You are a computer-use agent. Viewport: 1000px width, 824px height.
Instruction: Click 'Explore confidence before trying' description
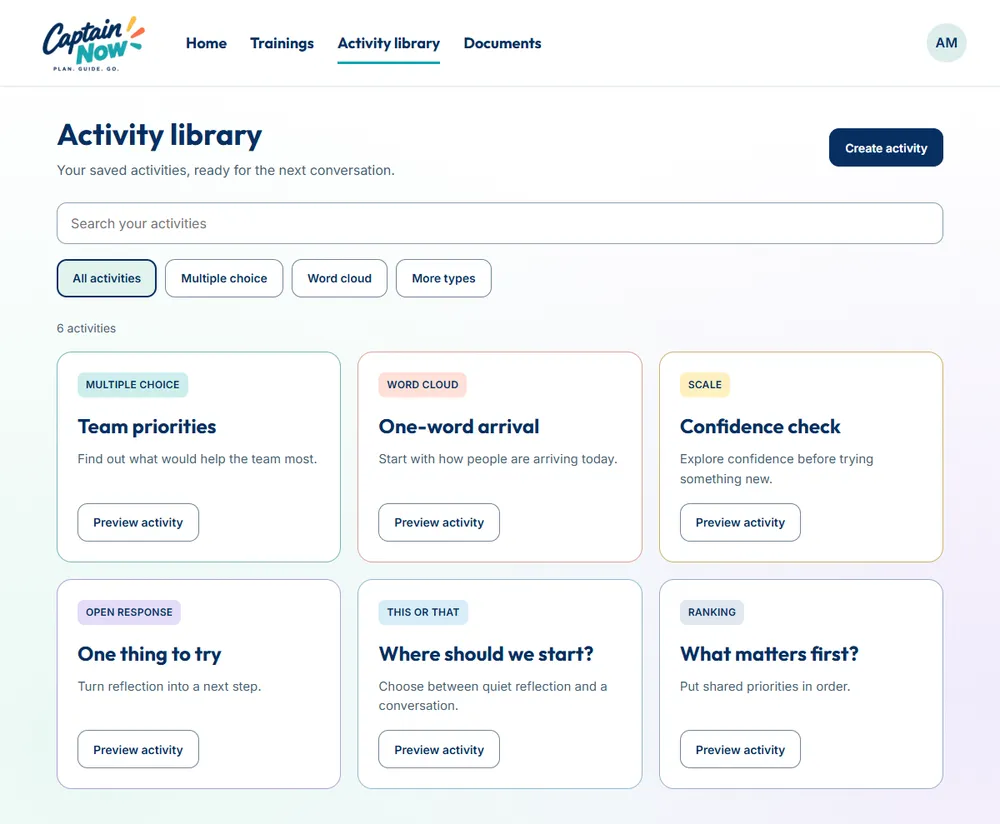776,469
